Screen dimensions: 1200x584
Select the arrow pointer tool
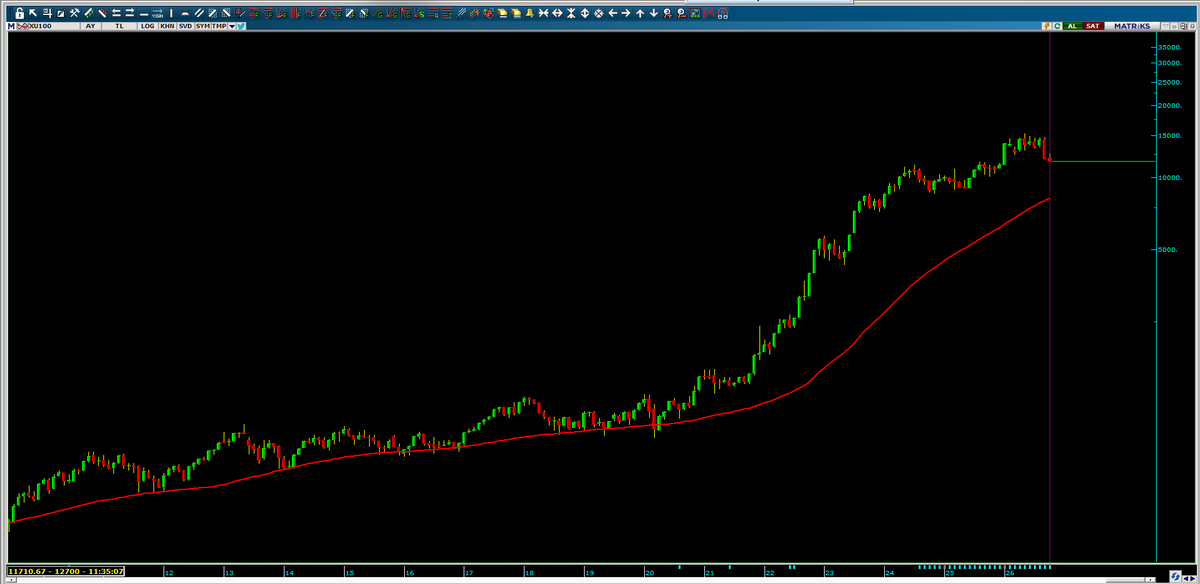pos(33,13)
